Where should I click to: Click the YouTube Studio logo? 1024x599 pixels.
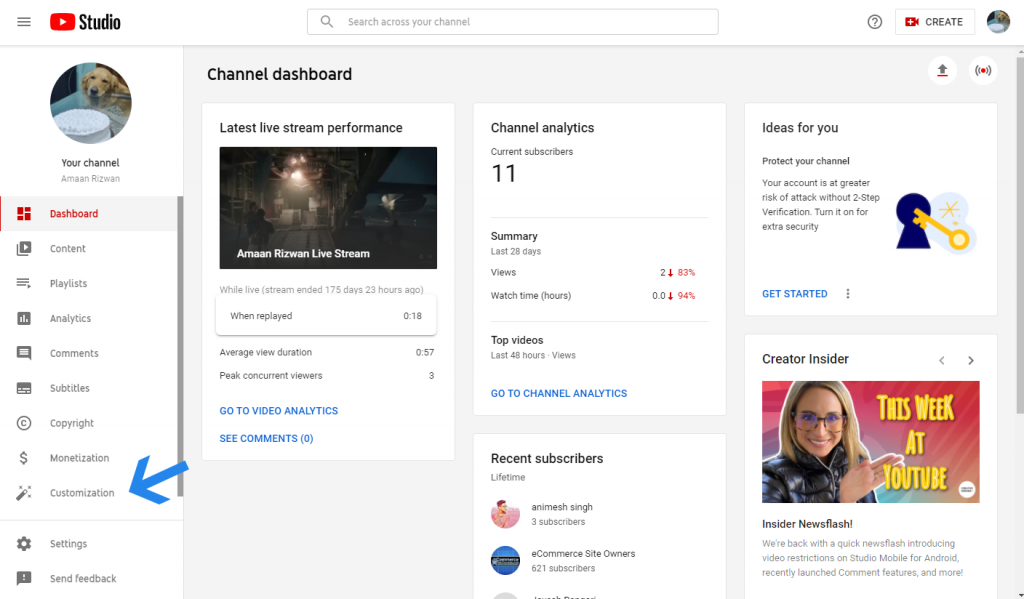tap(85, 22)
